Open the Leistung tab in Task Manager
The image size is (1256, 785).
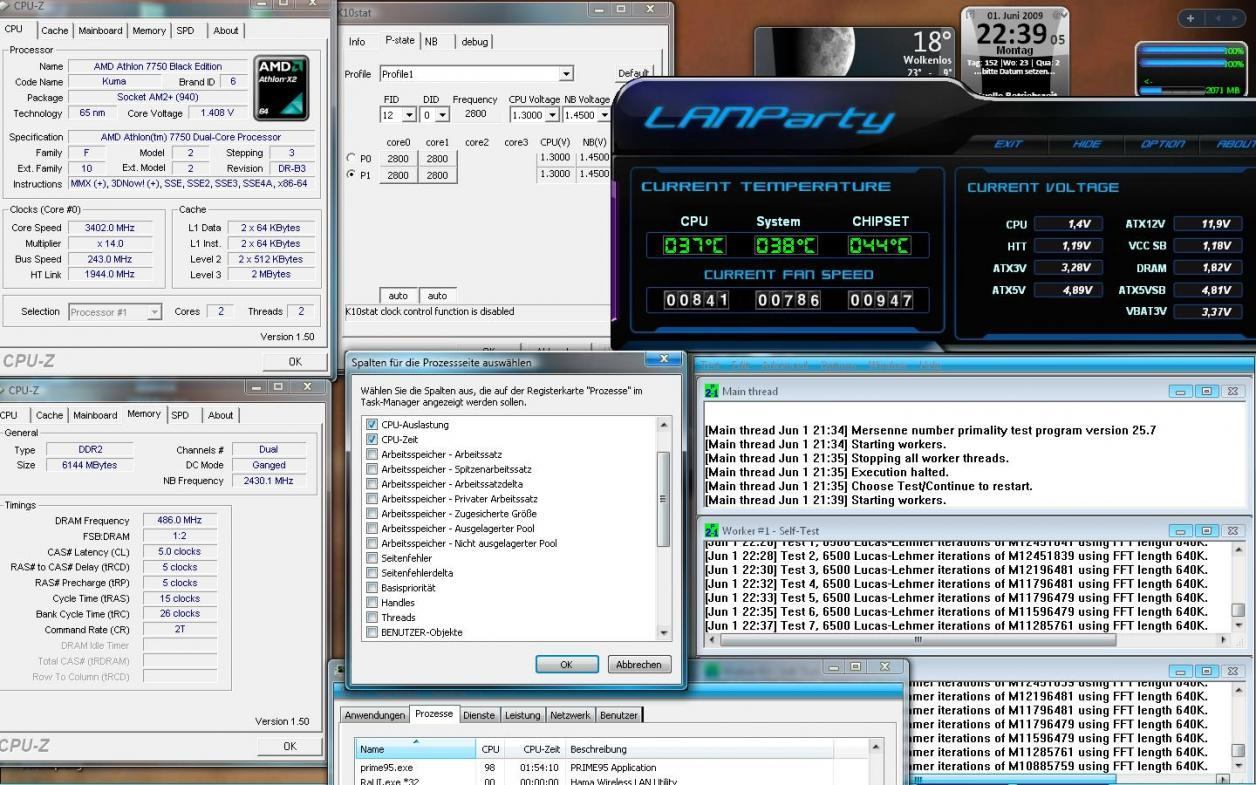(522, 715)
